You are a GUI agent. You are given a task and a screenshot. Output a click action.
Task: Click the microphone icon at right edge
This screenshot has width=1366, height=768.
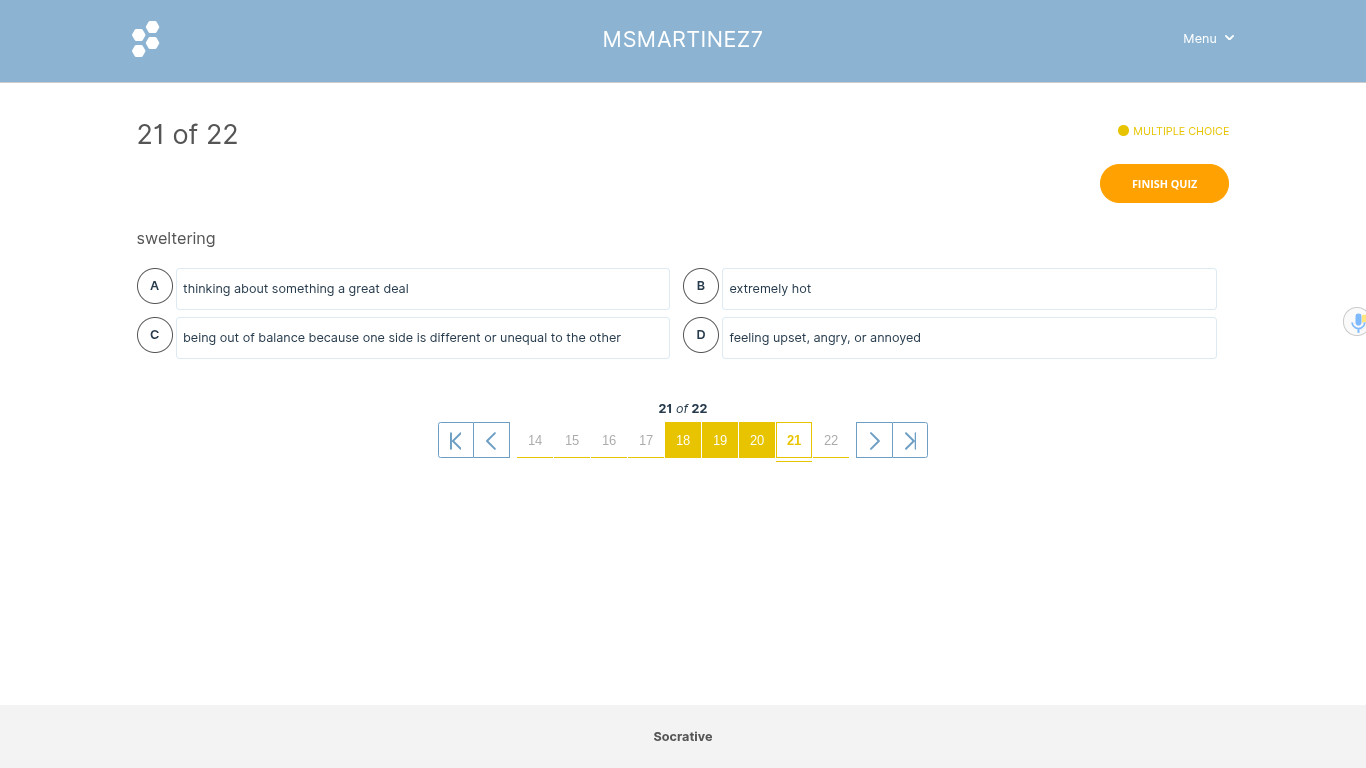click(1356, 322)
